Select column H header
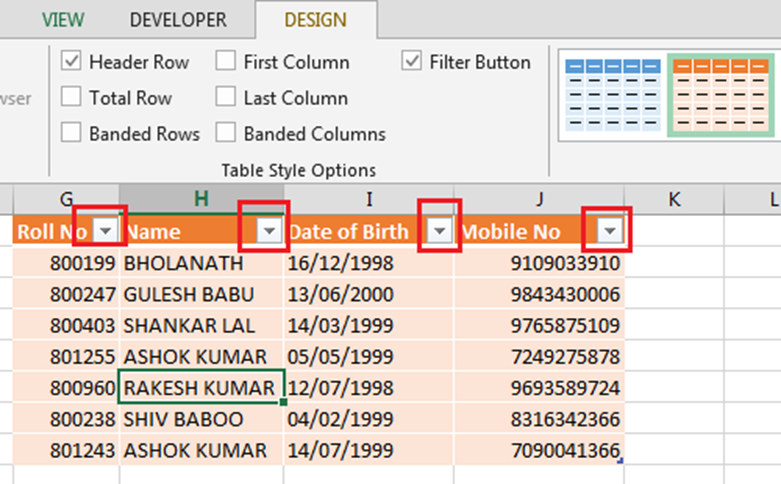Image resolution: width=781 pixels, height=484 pixels. click(201, 199)
